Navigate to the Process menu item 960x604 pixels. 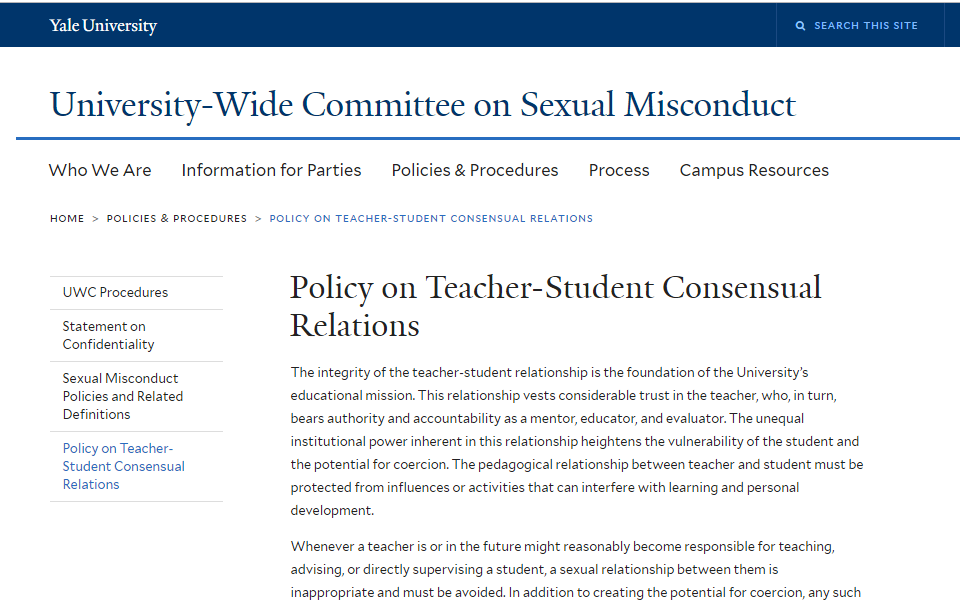tap(619, 170)
